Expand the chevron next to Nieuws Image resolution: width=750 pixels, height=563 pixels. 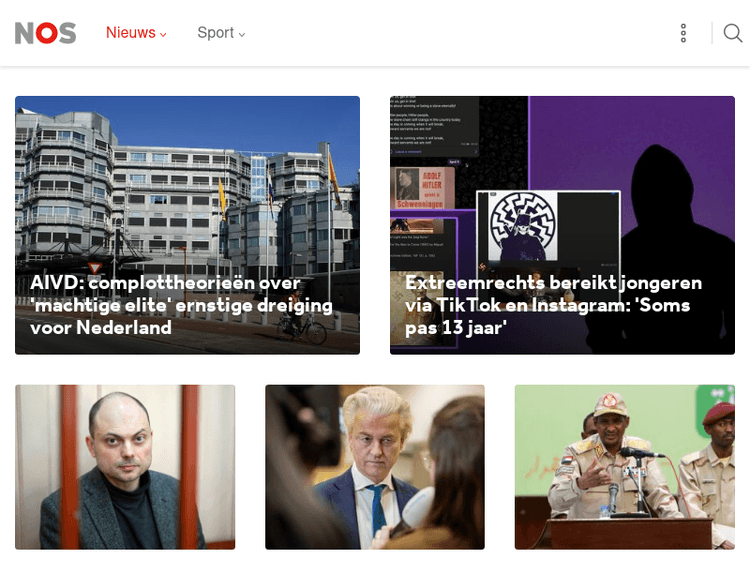coord(163,34)
